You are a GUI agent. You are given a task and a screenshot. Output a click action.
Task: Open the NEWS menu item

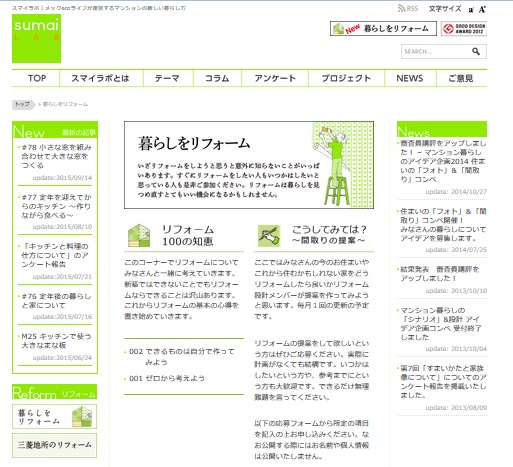coord(410,78)
